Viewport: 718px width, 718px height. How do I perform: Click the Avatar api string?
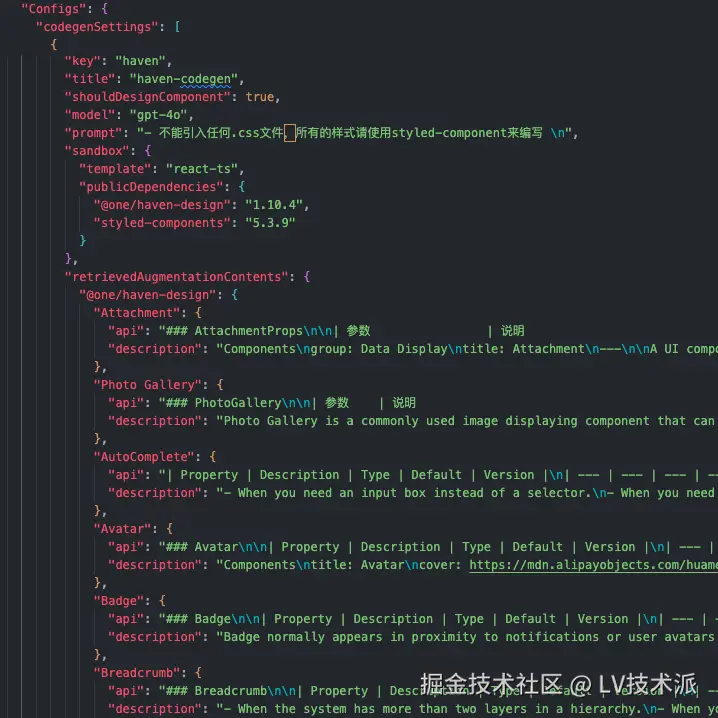pyautogui.click(x=438, y=547)
